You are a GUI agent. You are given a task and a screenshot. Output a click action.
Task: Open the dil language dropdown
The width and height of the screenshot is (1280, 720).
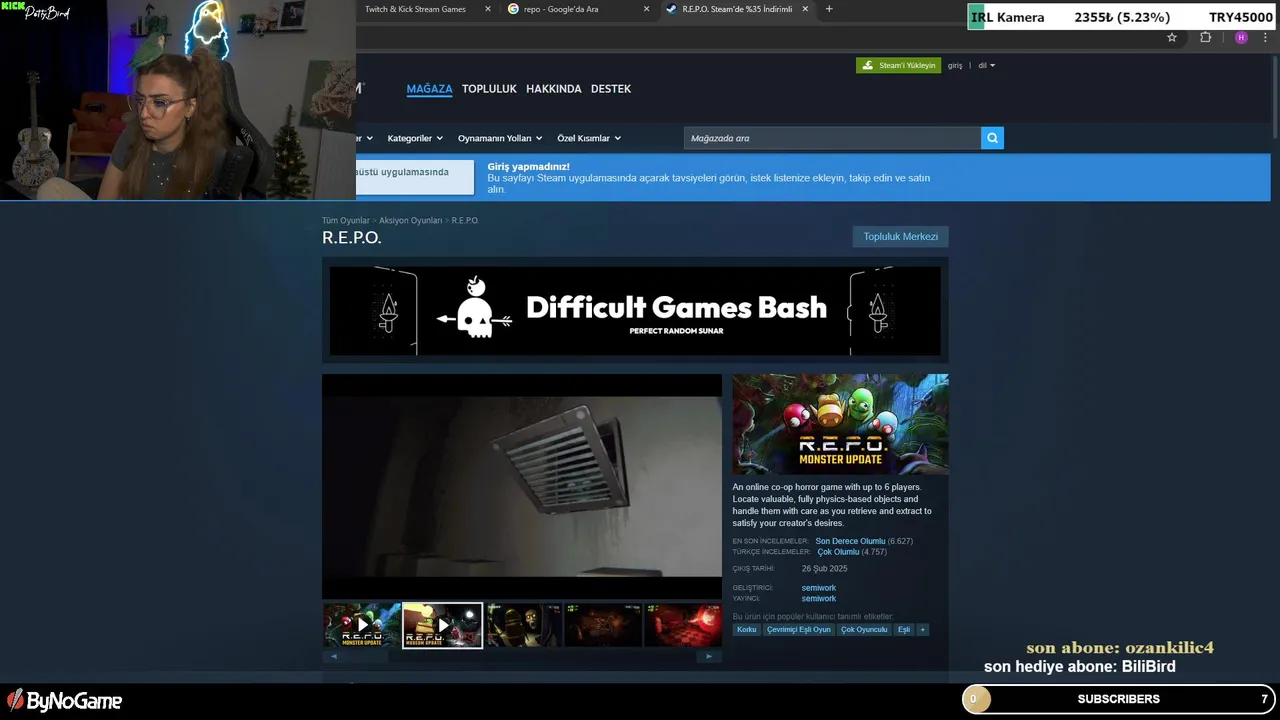pos(986,65)
